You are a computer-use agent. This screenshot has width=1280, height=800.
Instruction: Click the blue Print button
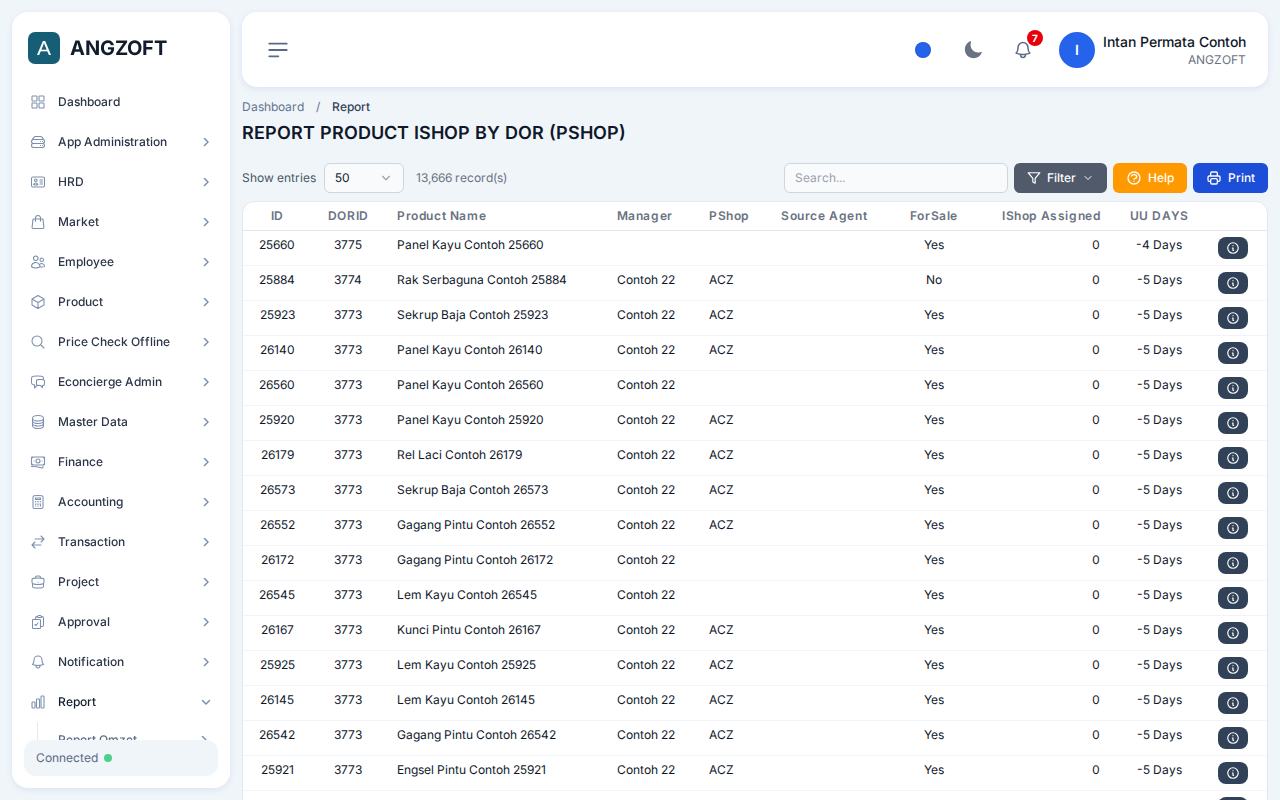(x=1230, y=178)
